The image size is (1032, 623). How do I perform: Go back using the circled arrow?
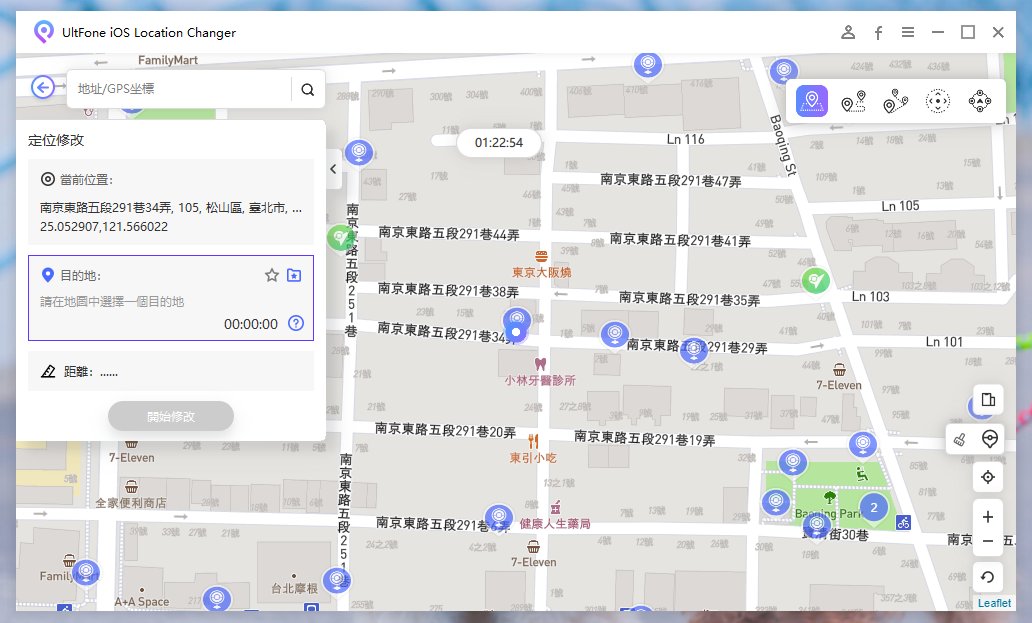[43, 87]
